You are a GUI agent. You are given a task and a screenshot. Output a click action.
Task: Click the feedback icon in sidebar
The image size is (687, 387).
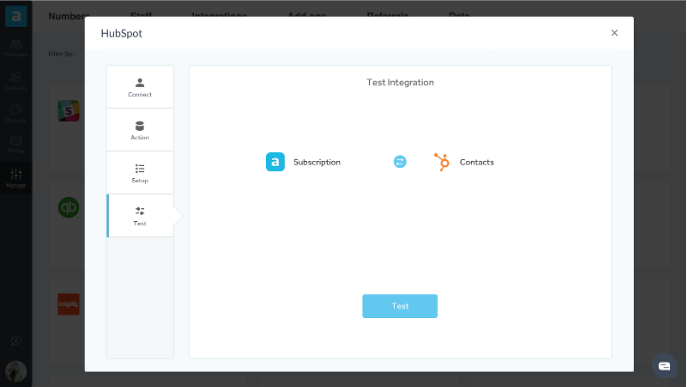16,341
